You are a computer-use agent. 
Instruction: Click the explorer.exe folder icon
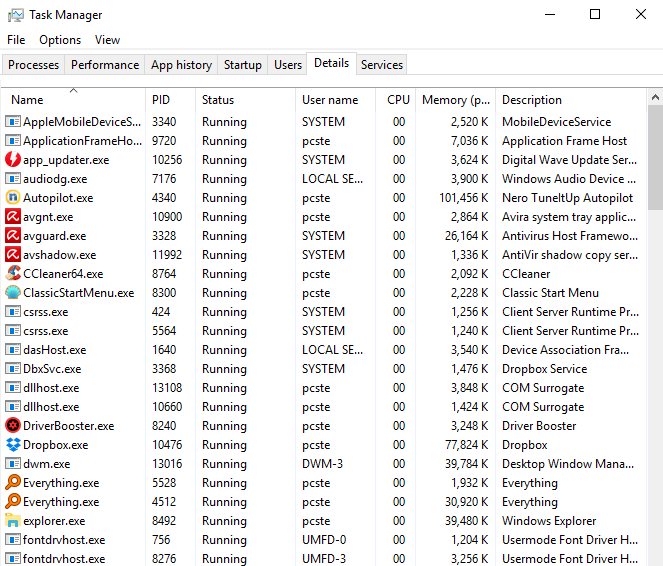tap(13, 521)
